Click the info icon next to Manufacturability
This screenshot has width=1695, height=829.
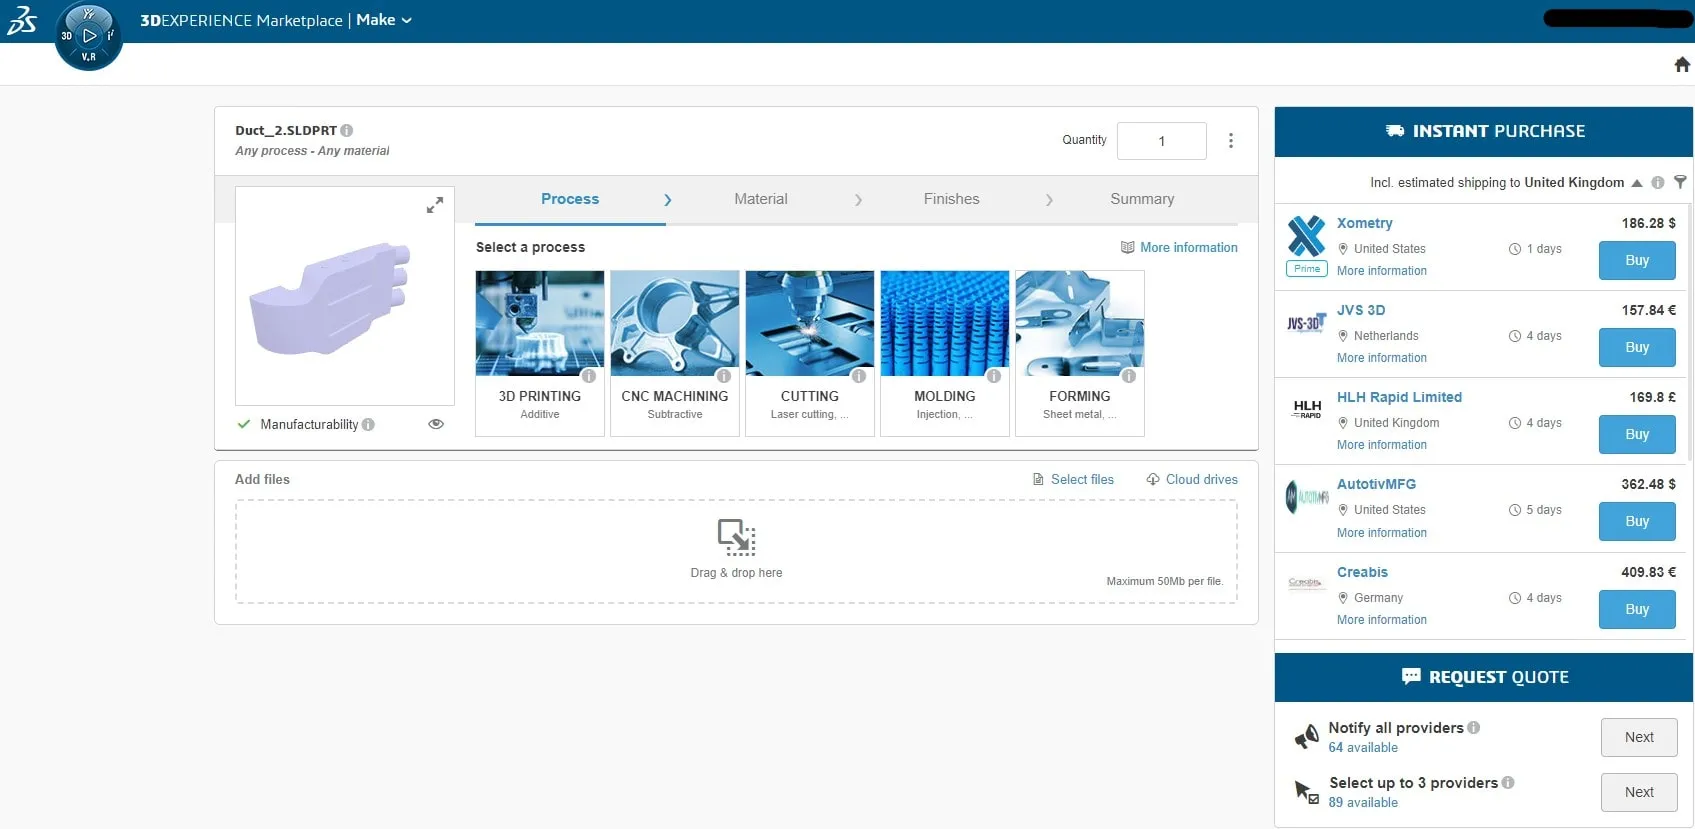[368, 424]
